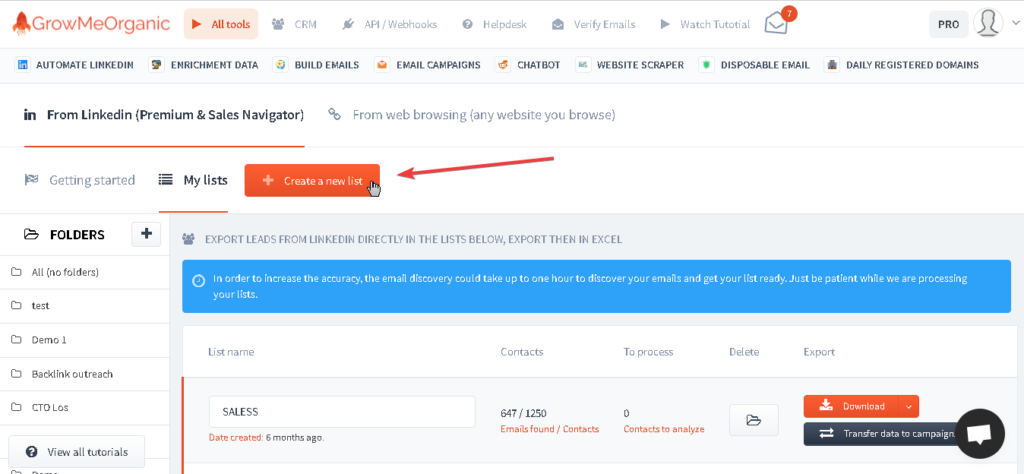Screen dimensions: 1024x474
Task: Move SALESS list using folder button
Action: pyautogui.click(x=754, y=420)
